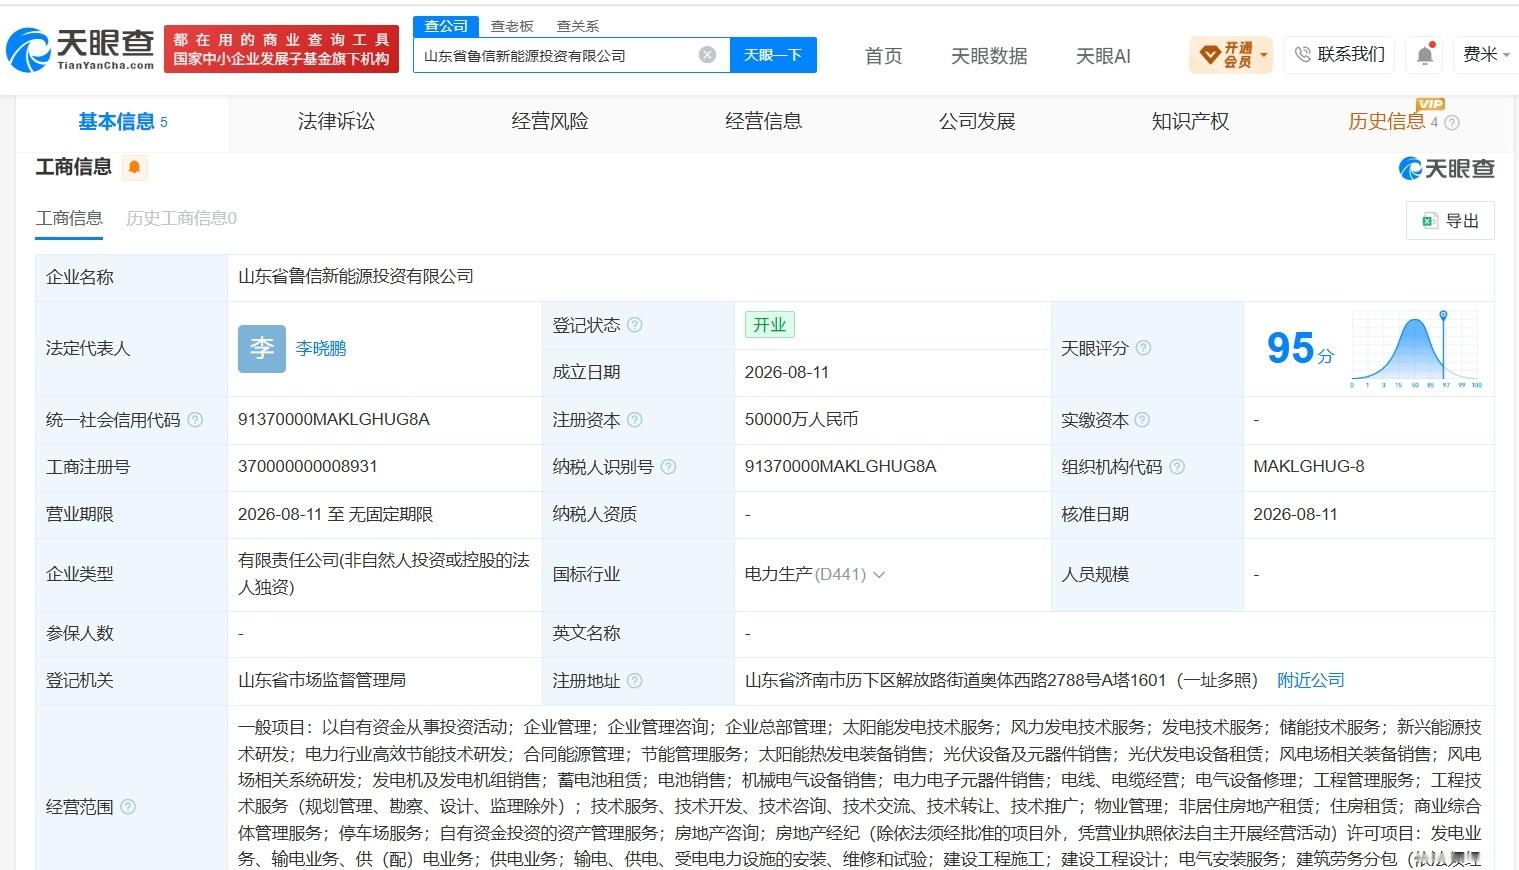Go to 天眼数据 in navigation
This screenshot has height=870, width=1519.
(x=989, y=56)
